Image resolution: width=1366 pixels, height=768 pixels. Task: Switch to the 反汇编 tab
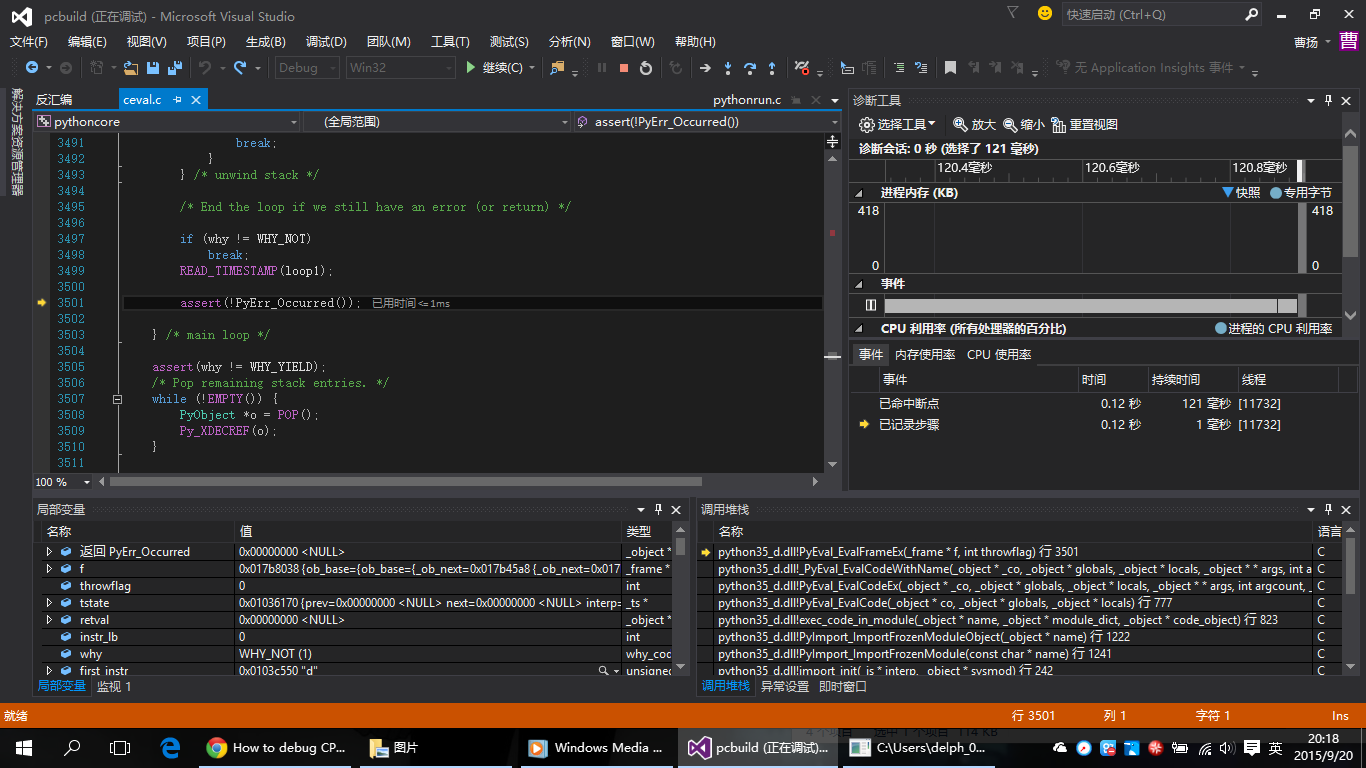click(x=54, y=100)
